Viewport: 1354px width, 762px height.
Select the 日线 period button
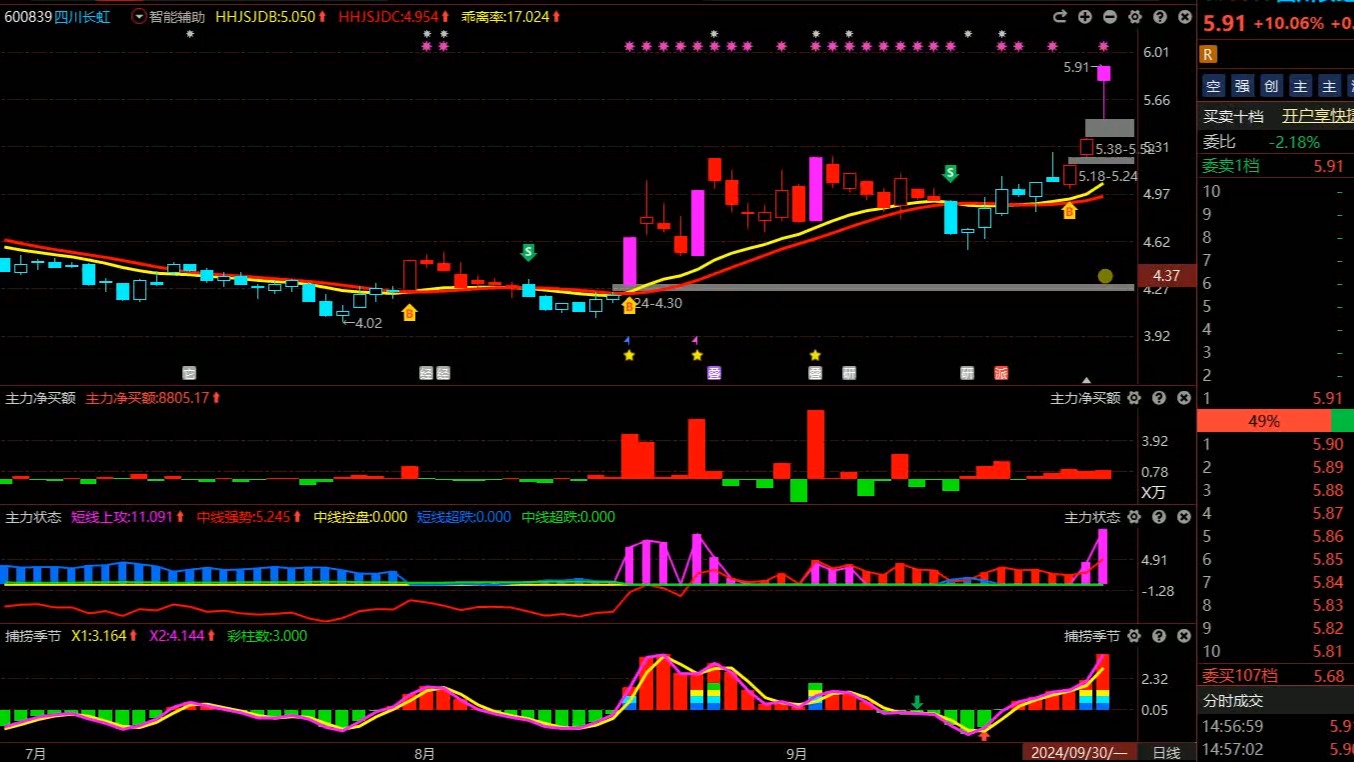tap(1166, 752)
